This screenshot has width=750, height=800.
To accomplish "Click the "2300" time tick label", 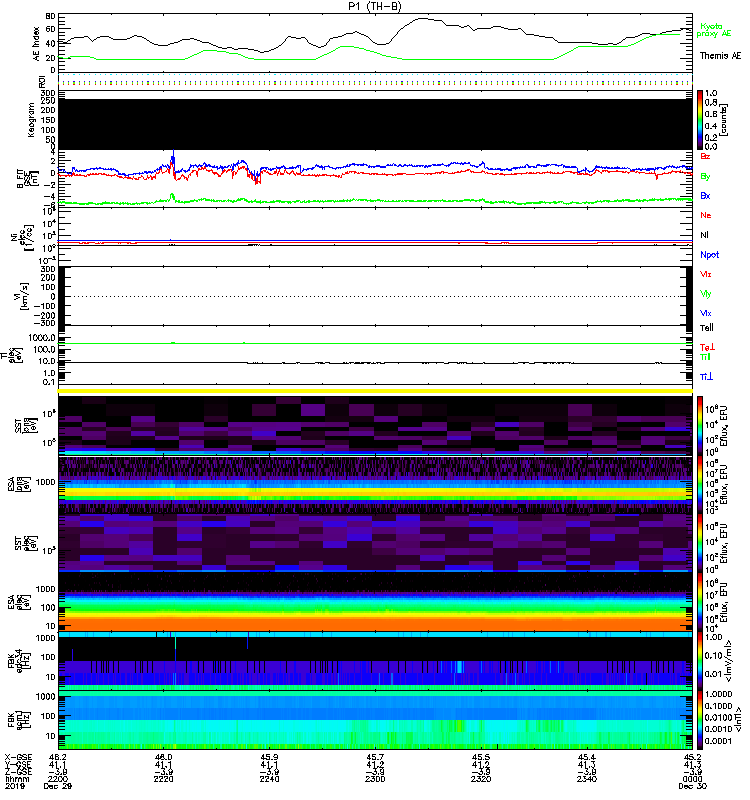I will (375, 779).
